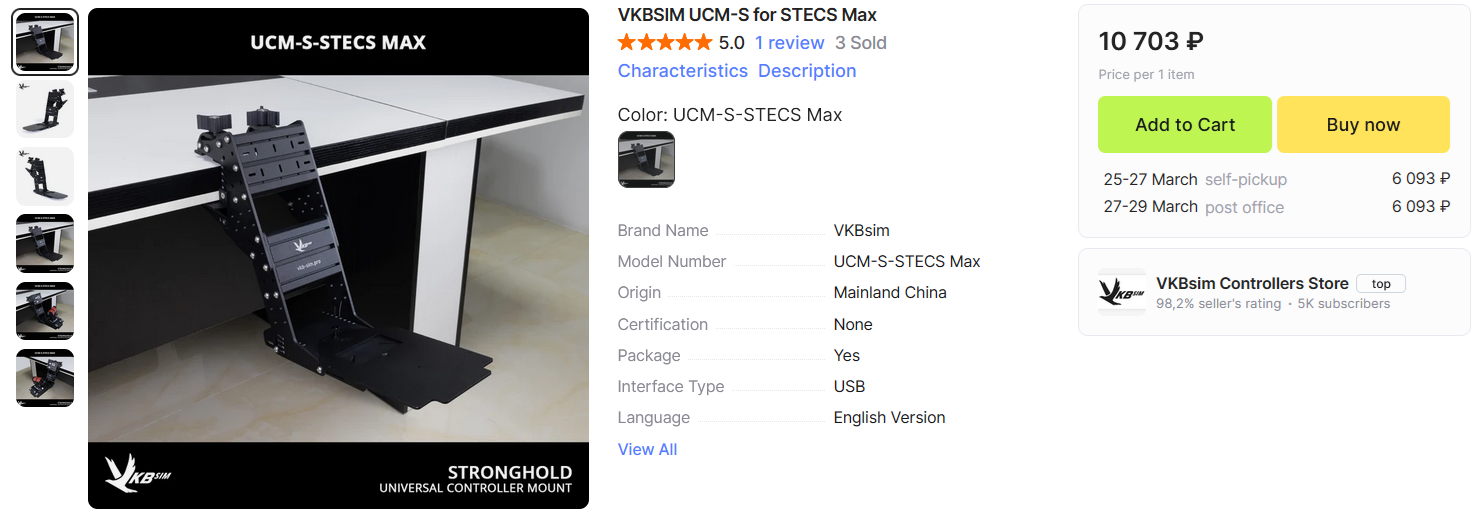
Task: Select the first product thumbnail
Action: [45, 43]
